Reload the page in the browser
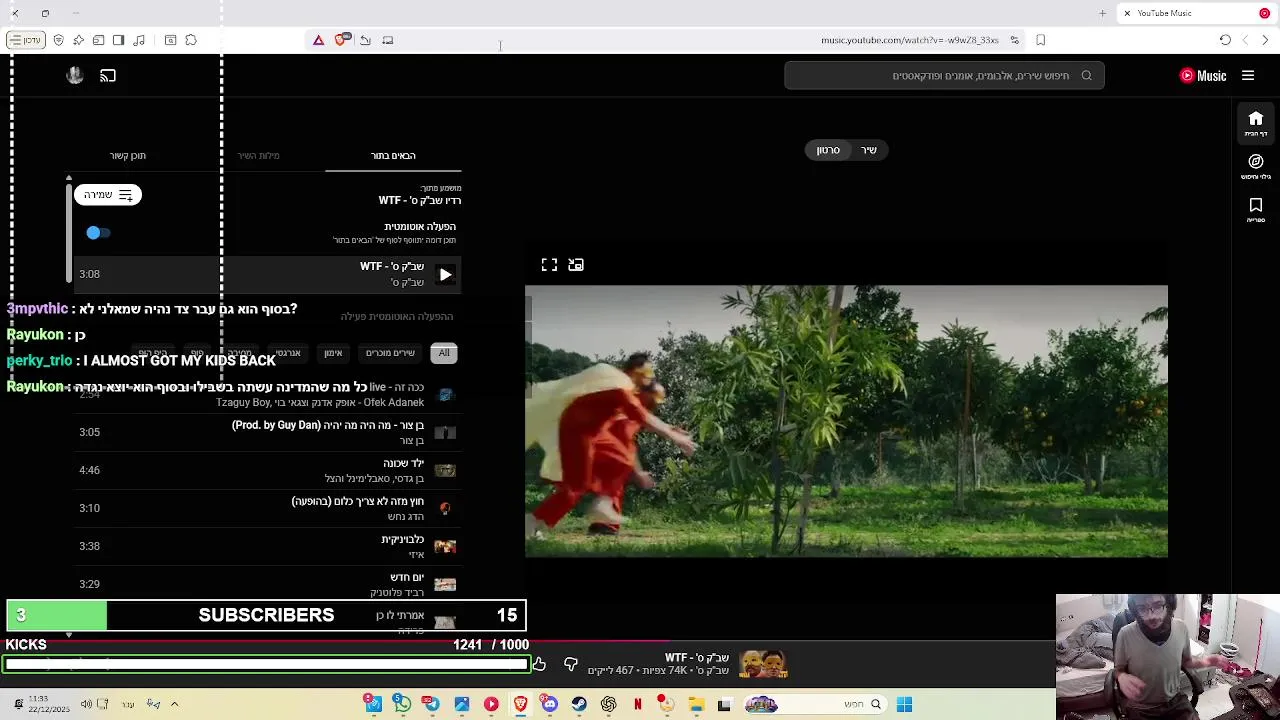This screenshot has width=1280, height=720. point(1225,40)
